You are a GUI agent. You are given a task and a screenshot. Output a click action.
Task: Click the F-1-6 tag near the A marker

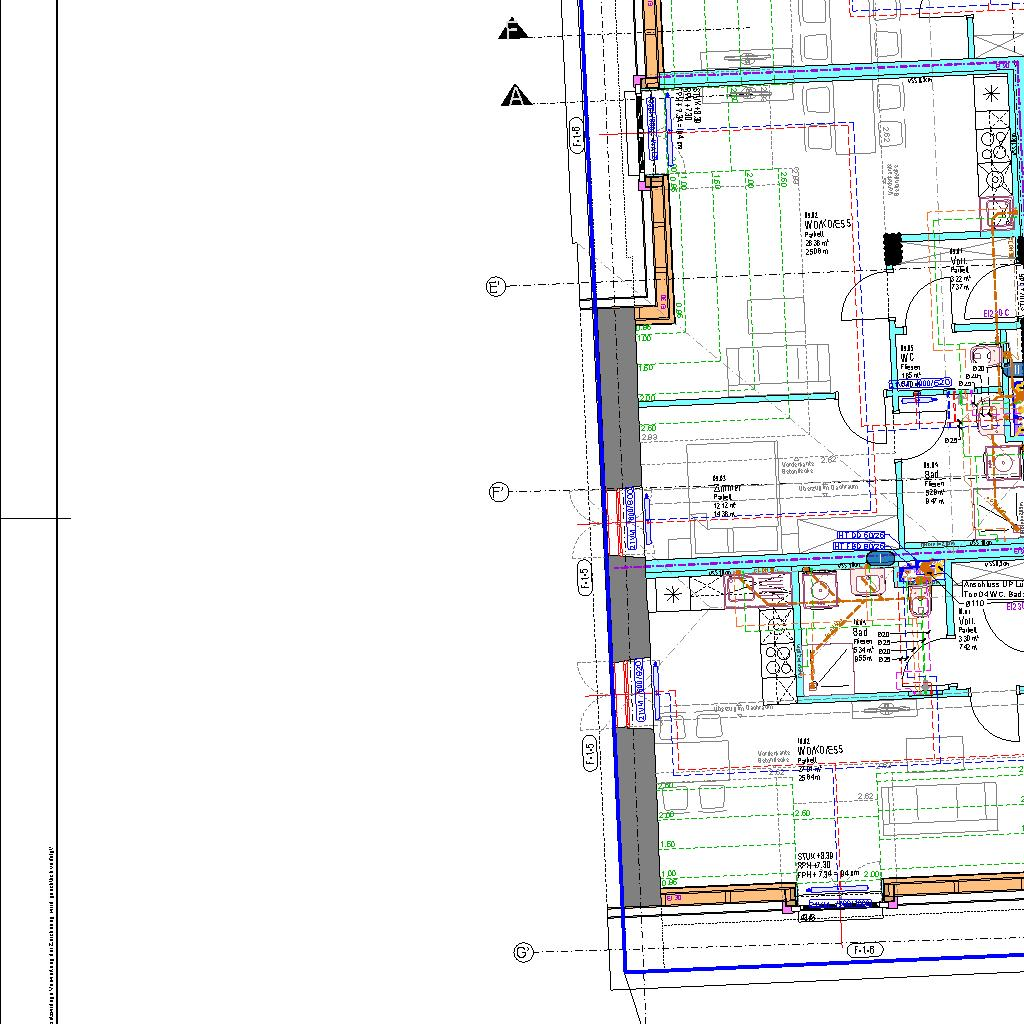(x=577, y=135)
